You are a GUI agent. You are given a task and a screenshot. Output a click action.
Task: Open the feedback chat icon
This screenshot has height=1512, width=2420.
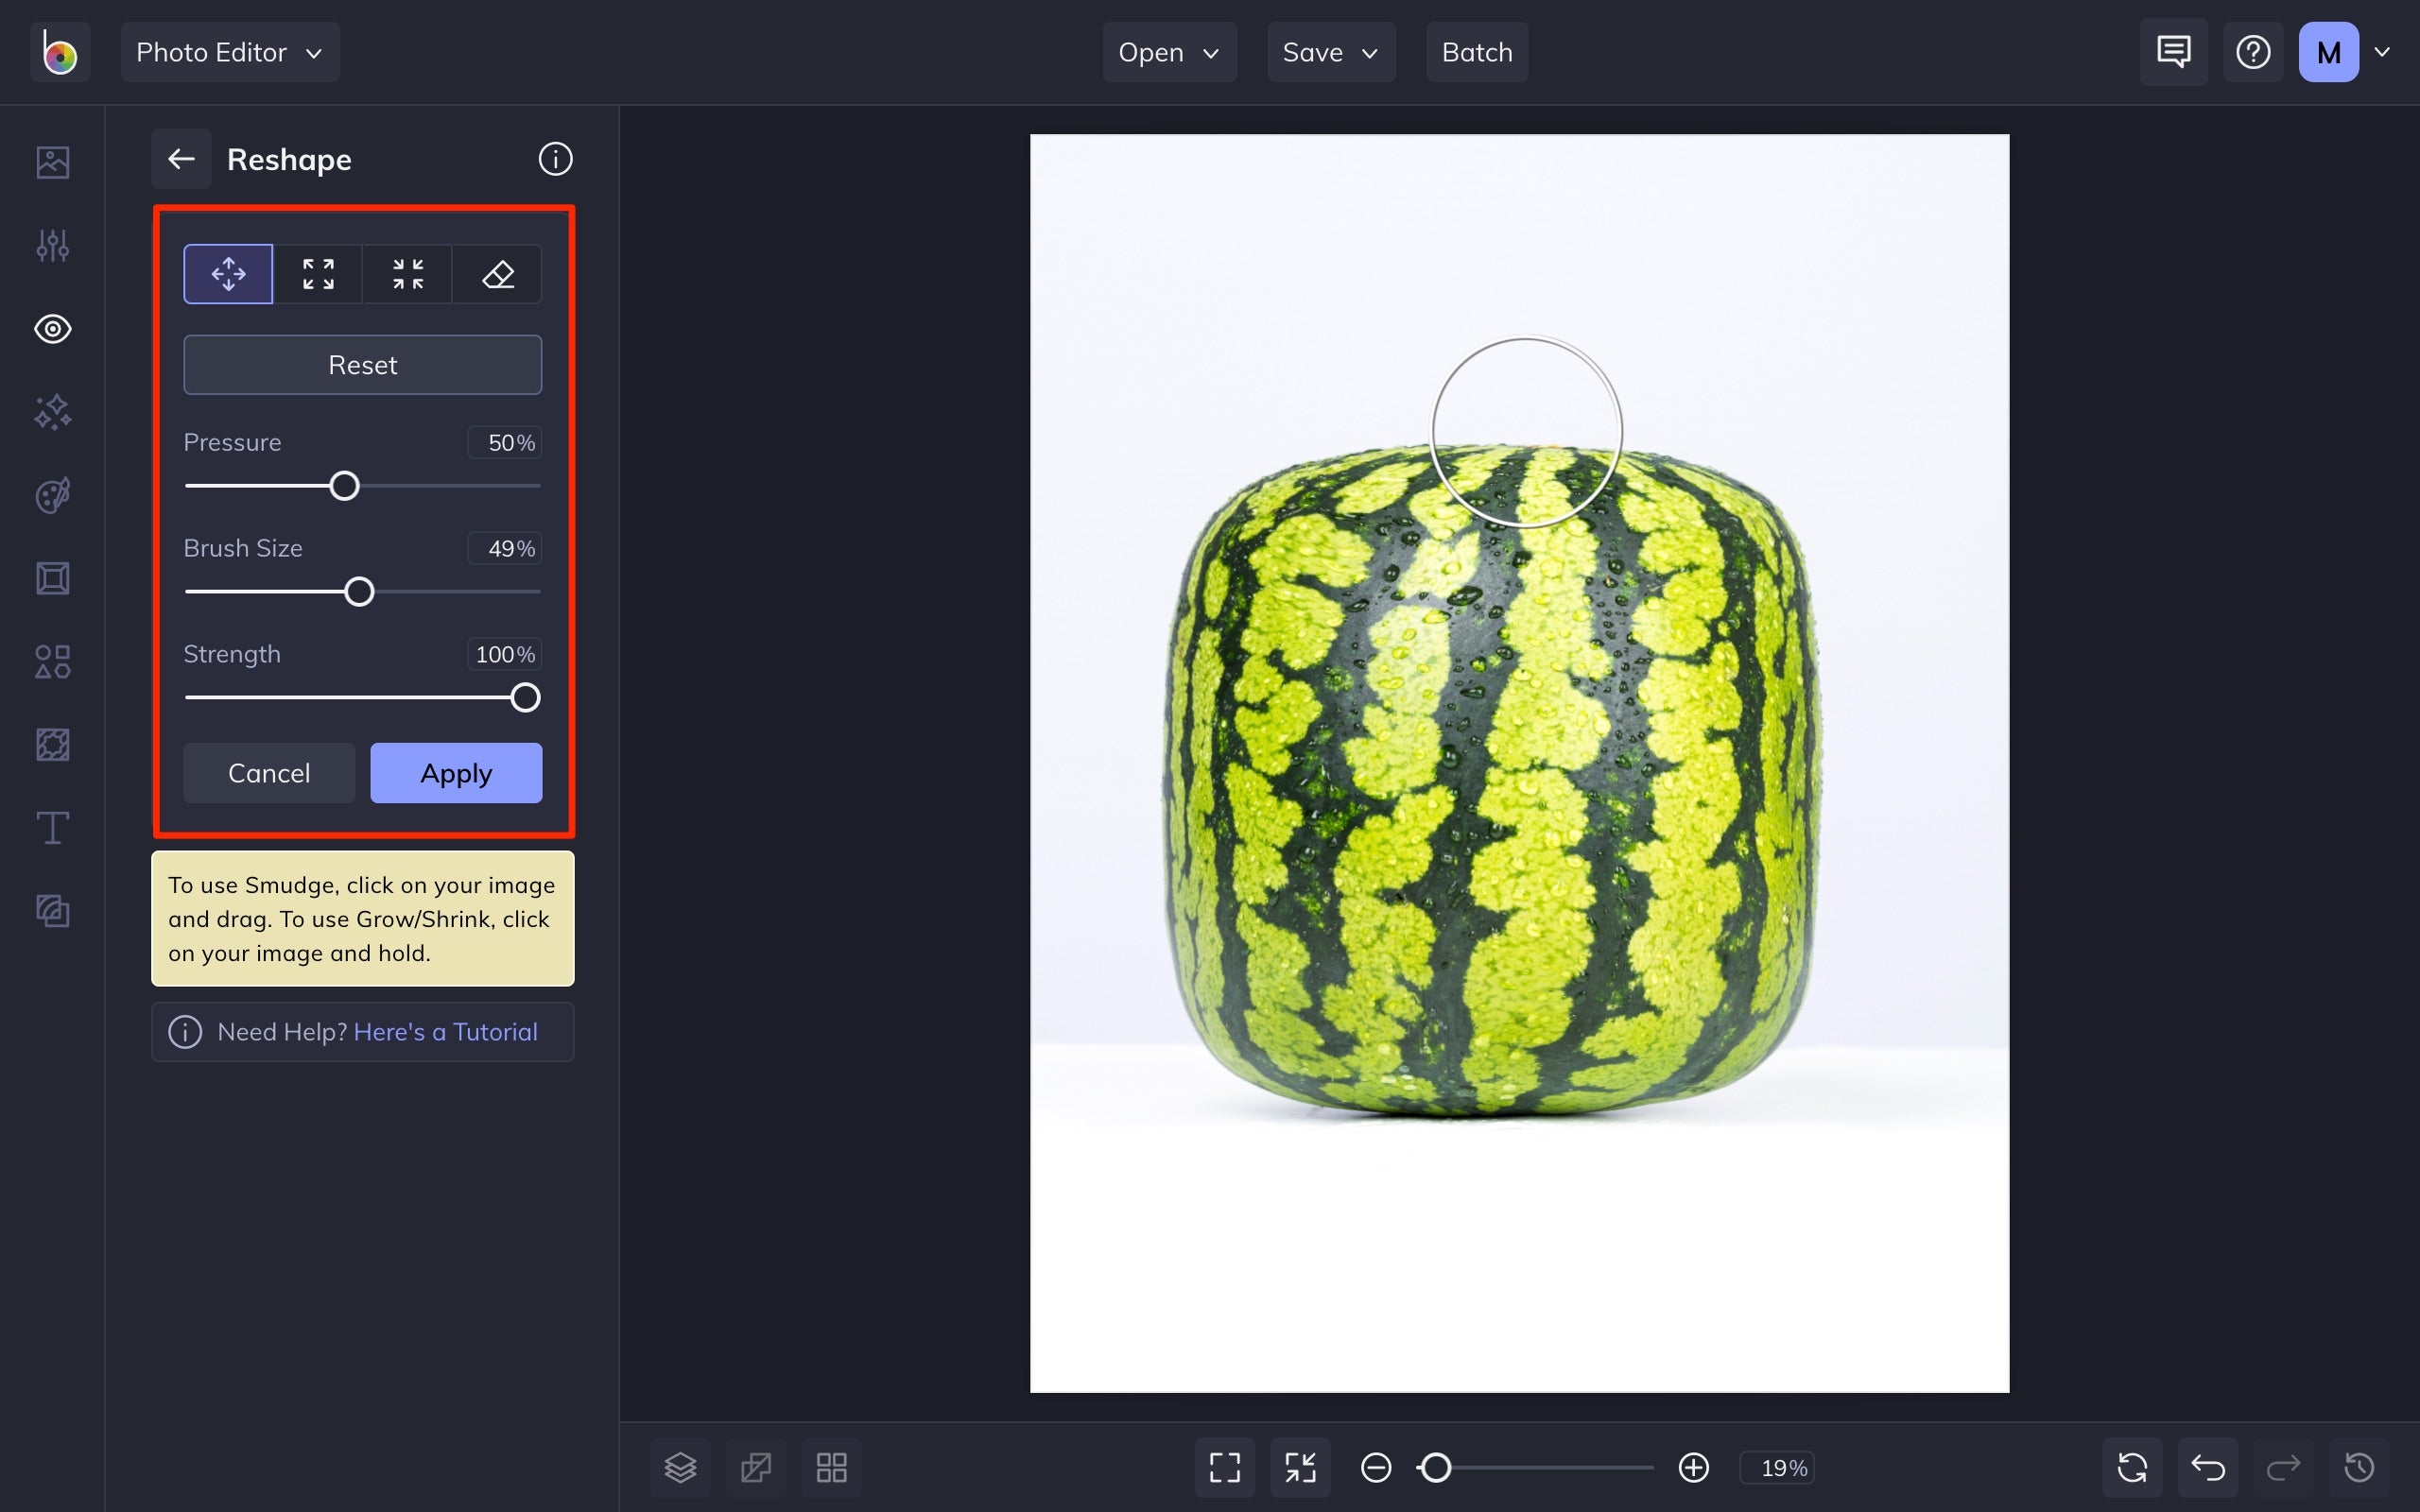2173,52
